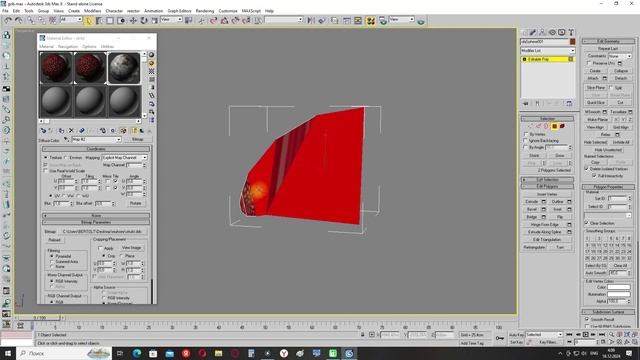Click the Edit Vertex Colors Color swatch
This screenshot has width=640, height=360.
619,287
